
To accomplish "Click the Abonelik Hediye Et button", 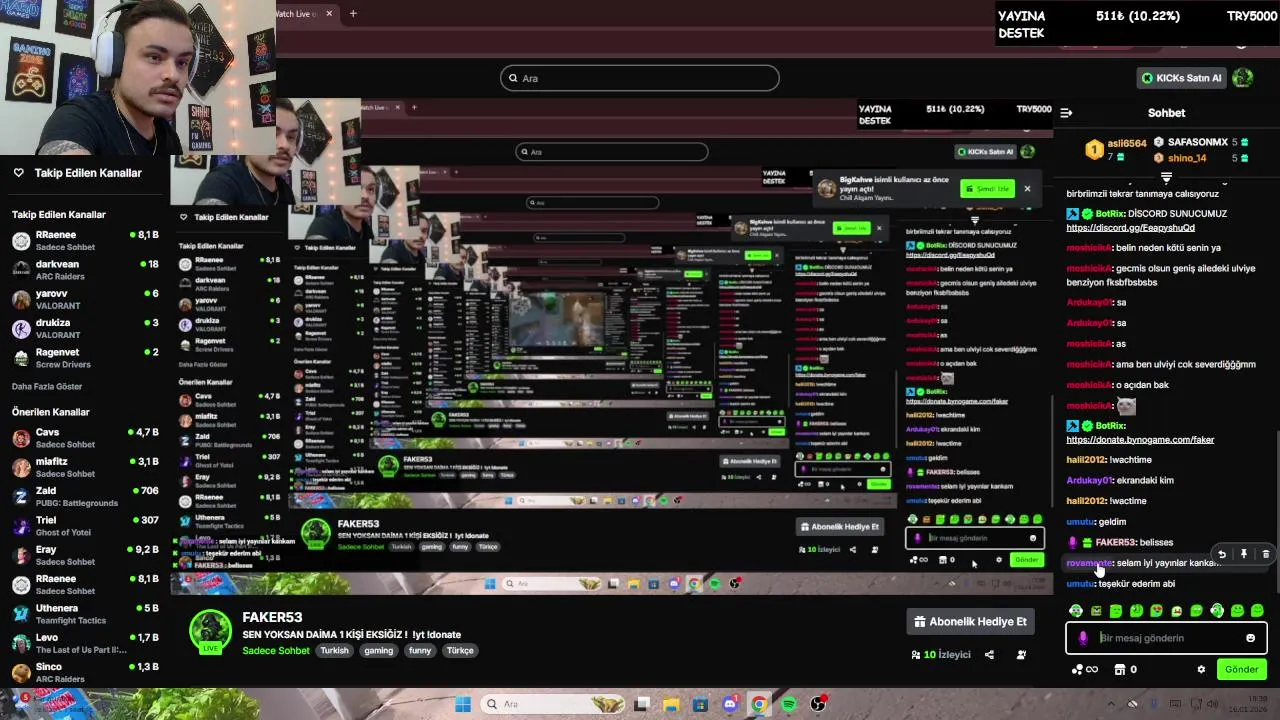I will click(970, 621).
